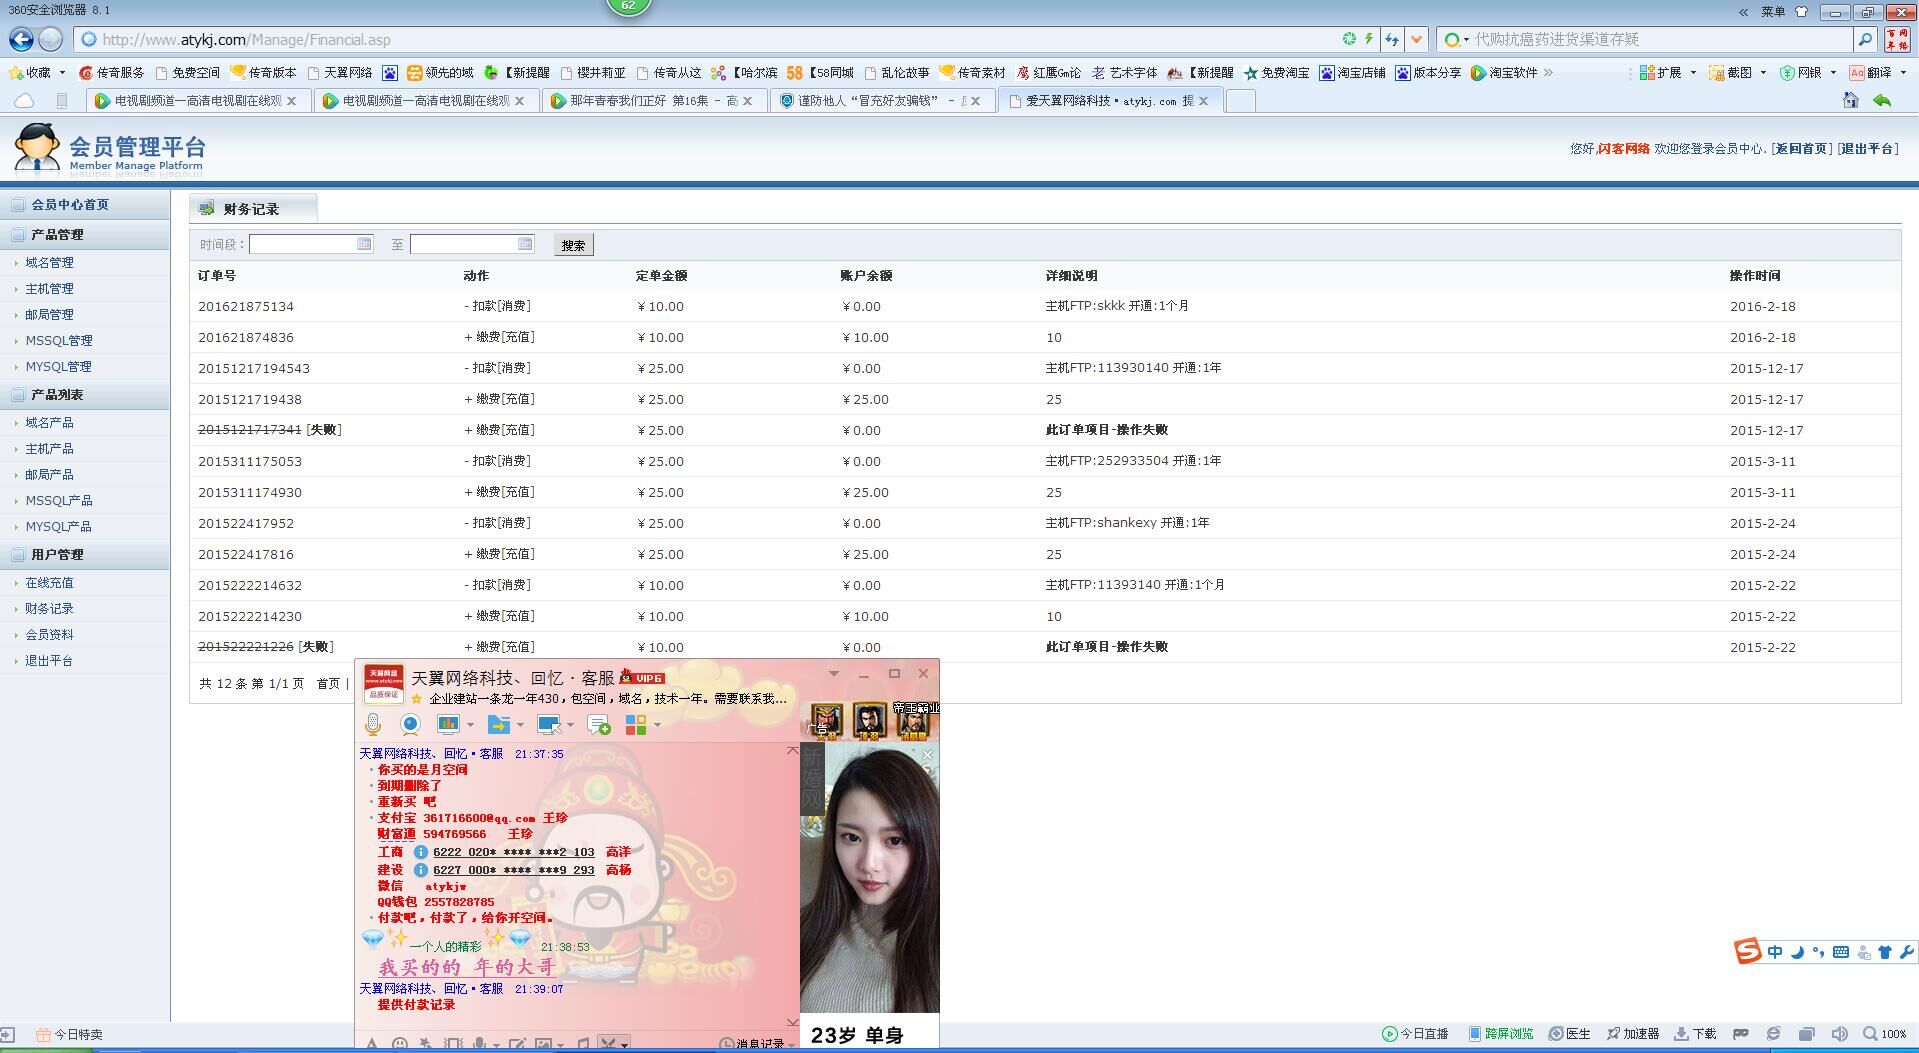Expand the bookmarks bar overflow chevron
1919x1053 pixels.
[1549, 72]
